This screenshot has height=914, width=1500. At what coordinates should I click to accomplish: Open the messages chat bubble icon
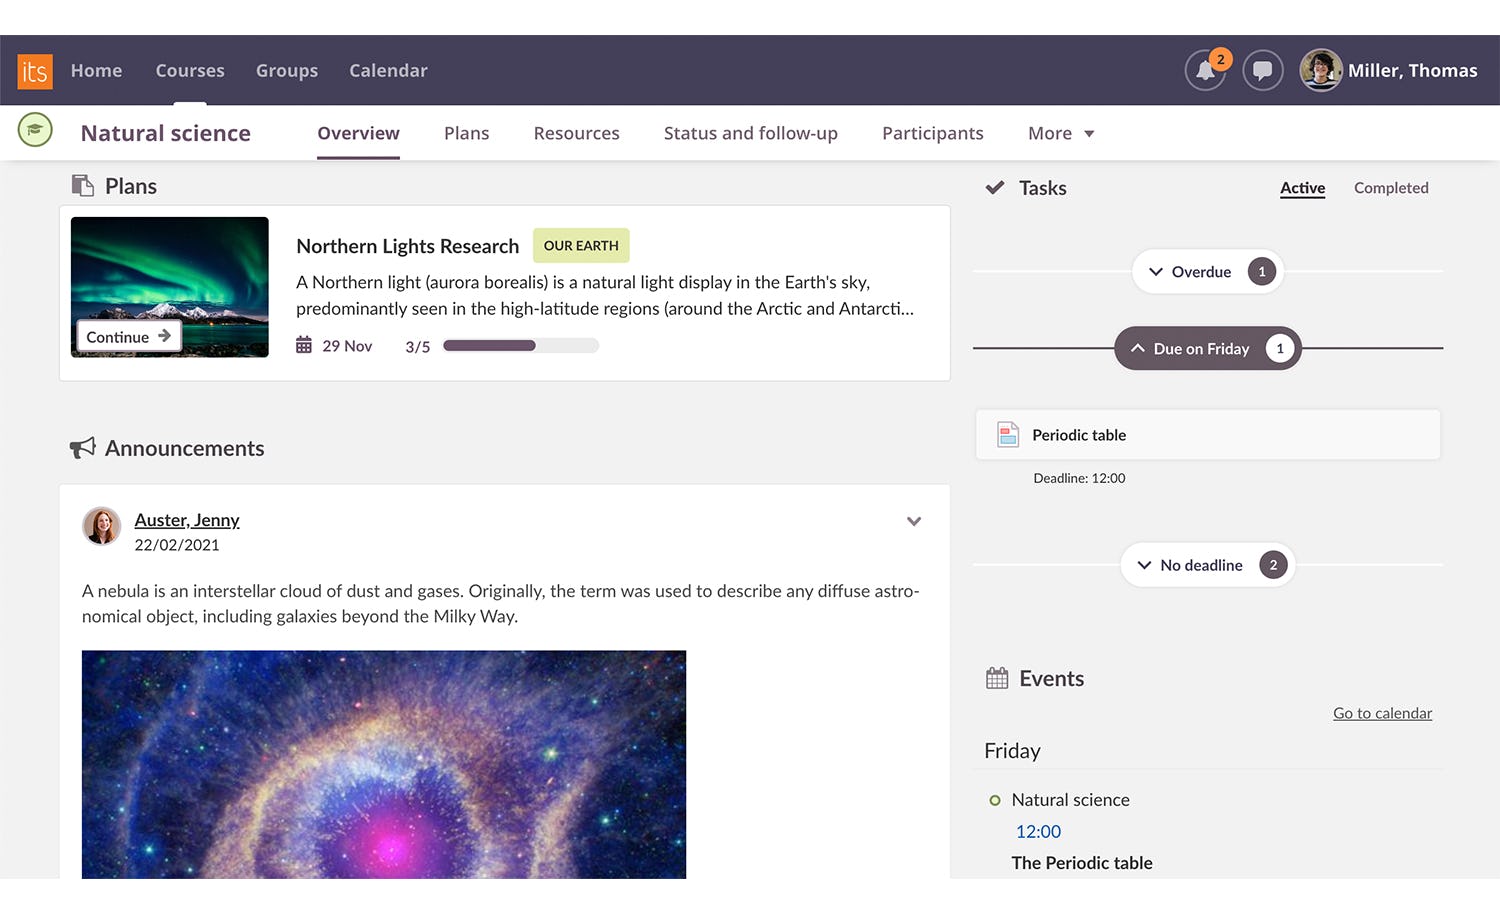1262,71
